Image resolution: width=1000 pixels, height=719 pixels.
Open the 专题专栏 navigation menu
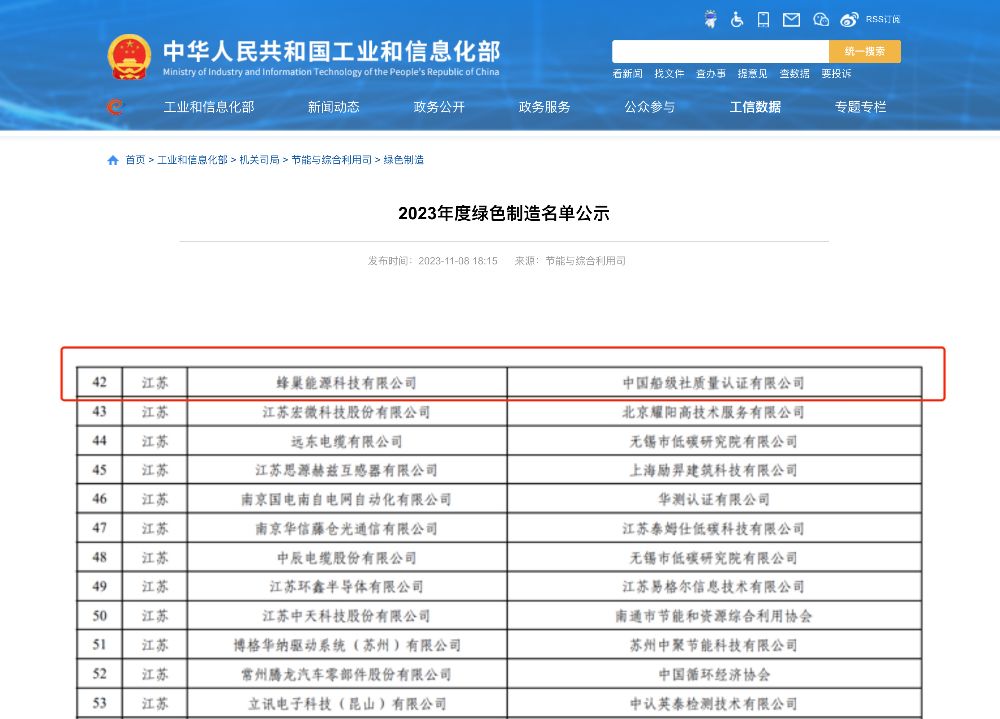point(860,107)
